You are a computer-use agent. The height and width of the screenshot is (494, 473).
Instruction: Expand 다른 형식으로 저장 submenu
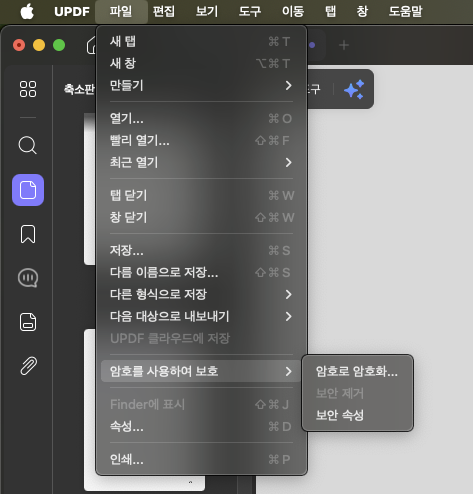tap(201, 295)
